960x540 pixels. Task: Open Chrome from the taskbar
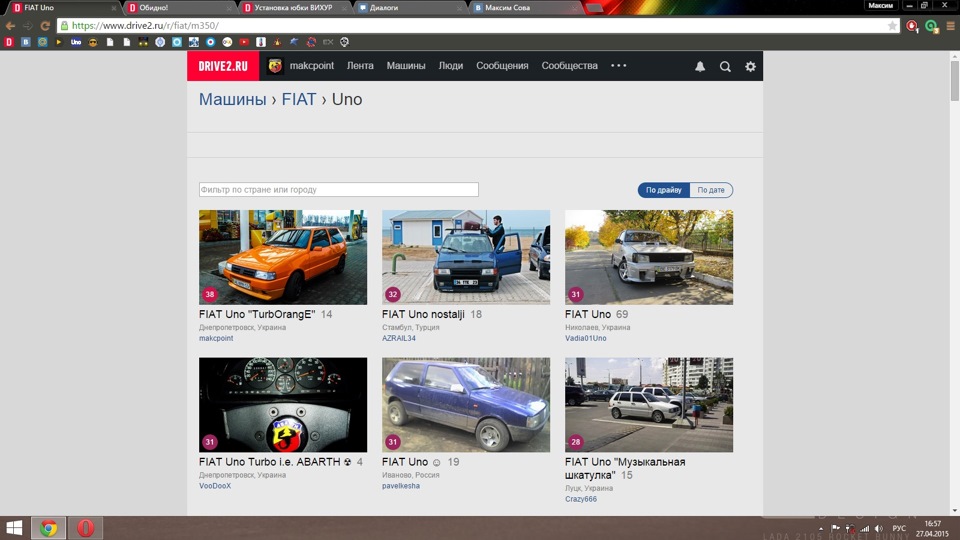pyautogui.click(x=48, y=528)
